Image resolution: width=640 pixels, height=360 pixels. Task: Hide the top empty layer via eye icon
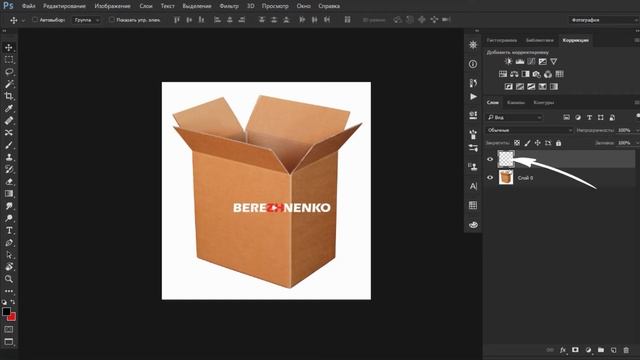[490, 159]
